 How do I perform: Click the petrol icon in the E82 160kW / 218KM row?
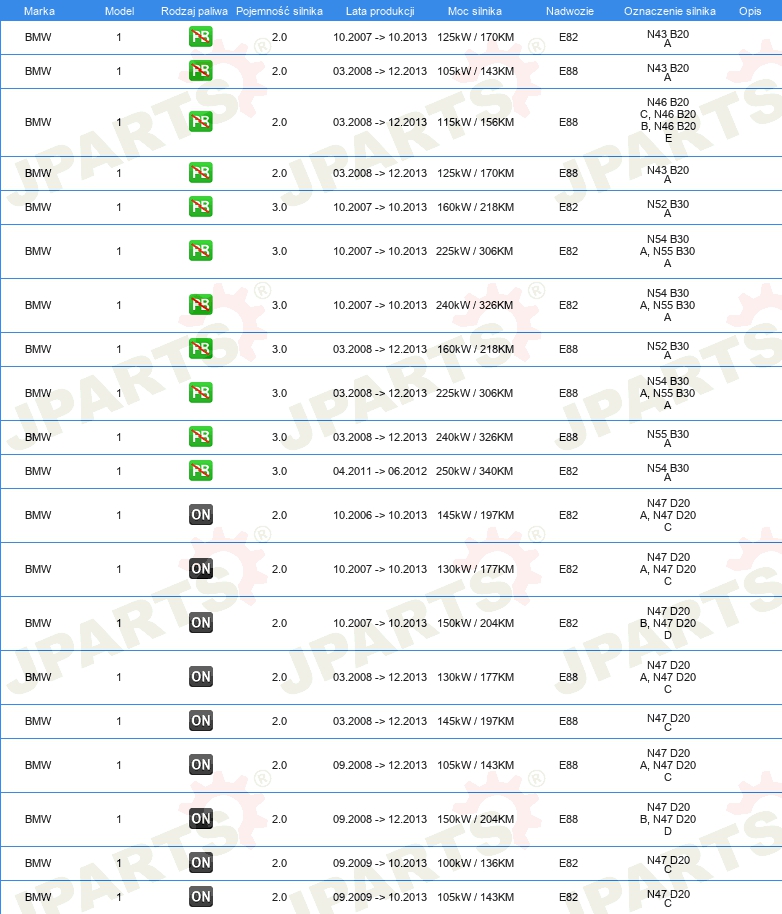pyautogui.click(x=200, y=207)
